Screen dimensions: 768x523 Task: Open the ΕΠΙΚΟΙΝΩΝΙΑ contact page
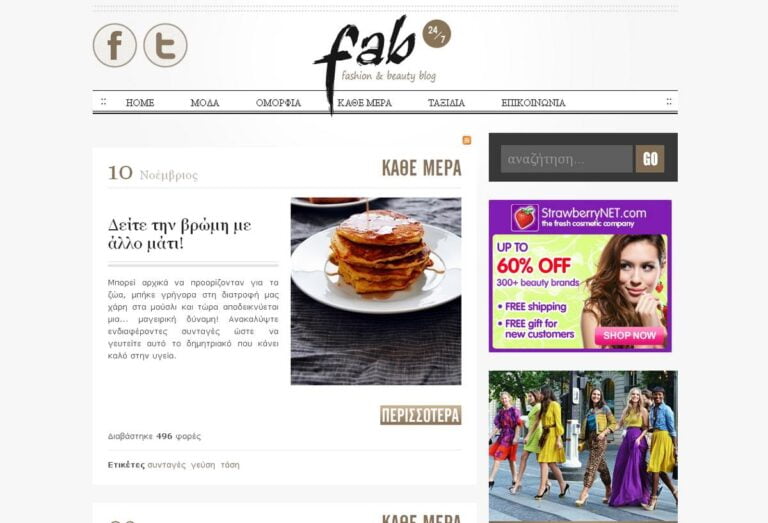[533, 103]
